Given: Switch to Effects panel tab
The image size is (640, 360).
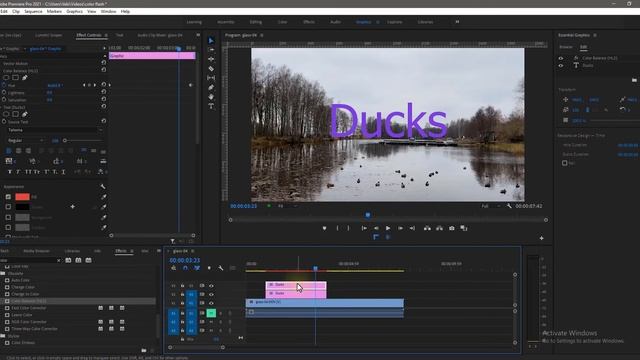Looking at the screenshot, I should coord(121,251).
